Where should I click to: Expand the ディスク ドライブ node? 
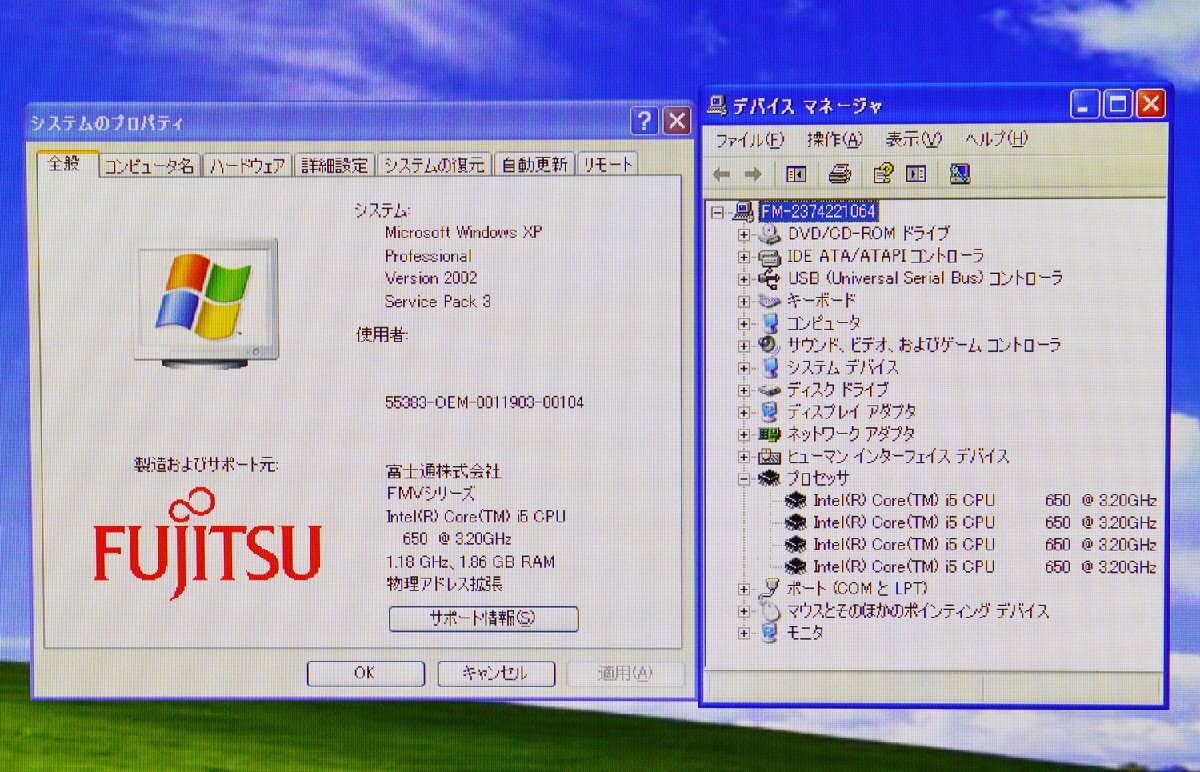(744, 389)
